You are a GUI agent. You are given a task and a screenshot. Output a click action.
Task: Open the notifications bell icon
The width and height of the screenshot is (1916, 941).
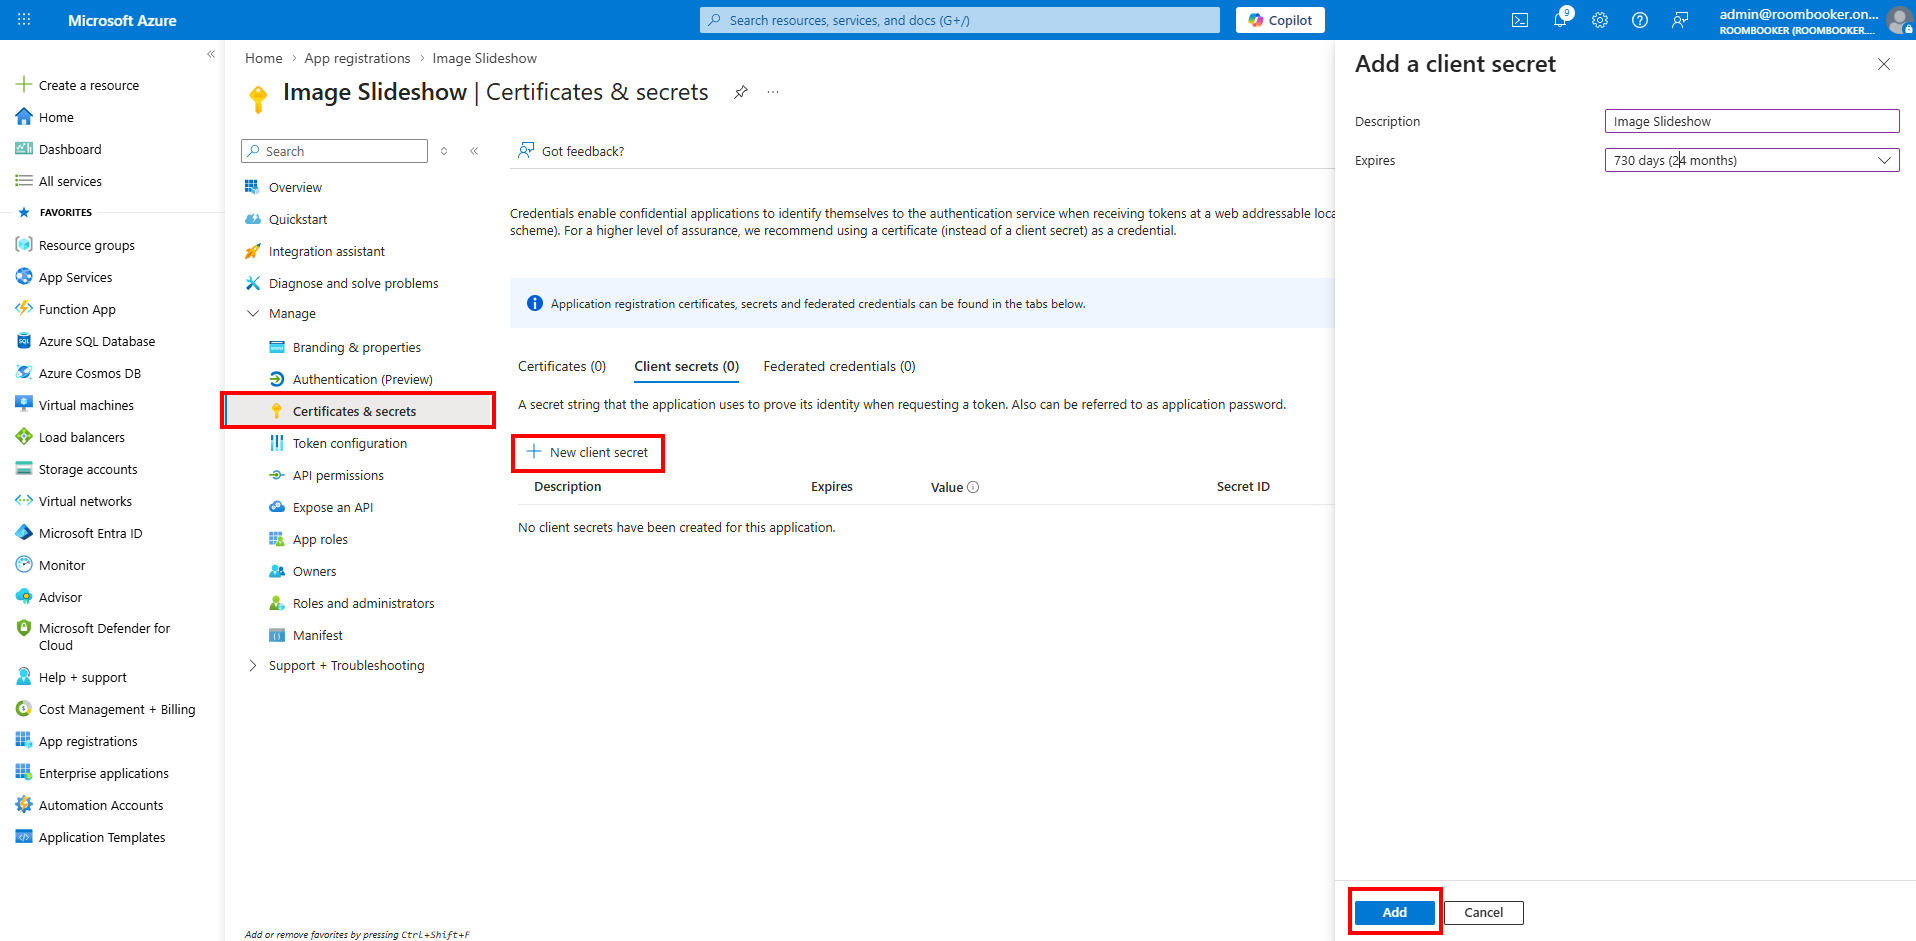pos(1560,20)
